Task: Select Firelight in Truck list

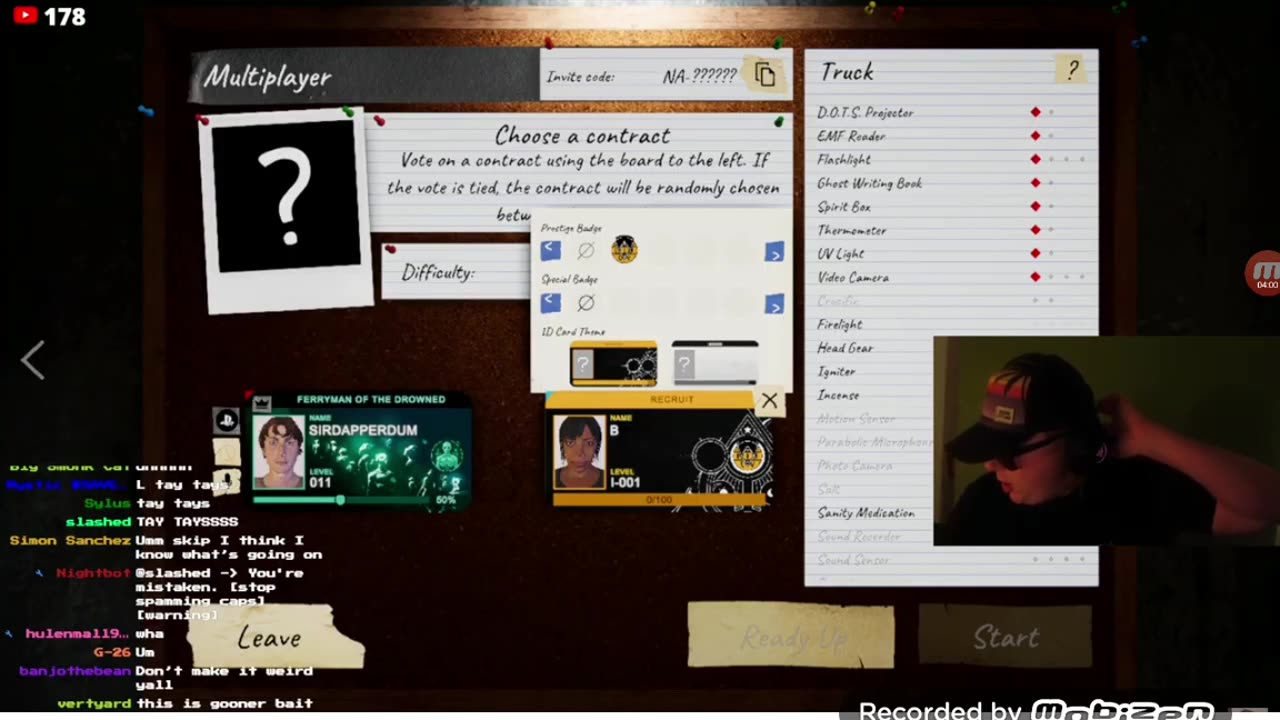Action: pos(840,324)
